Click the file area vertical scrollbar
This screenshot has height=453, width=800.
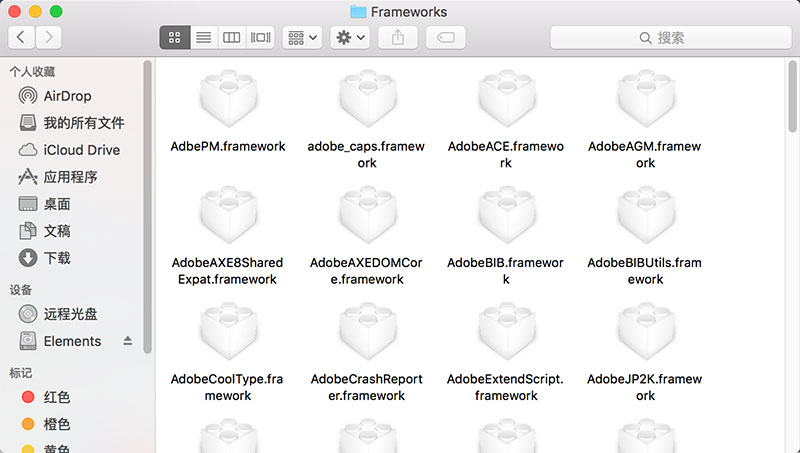pyautogui.click(x=792, y=96)
